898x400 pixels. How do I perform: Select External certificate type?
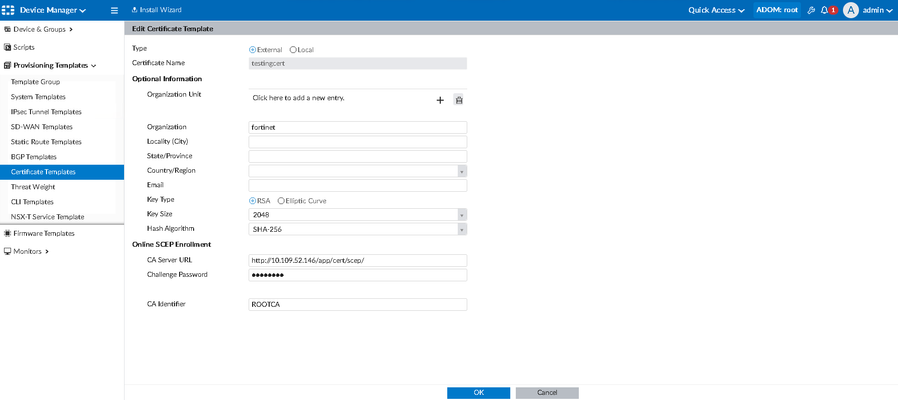click(x=253, y=50)
